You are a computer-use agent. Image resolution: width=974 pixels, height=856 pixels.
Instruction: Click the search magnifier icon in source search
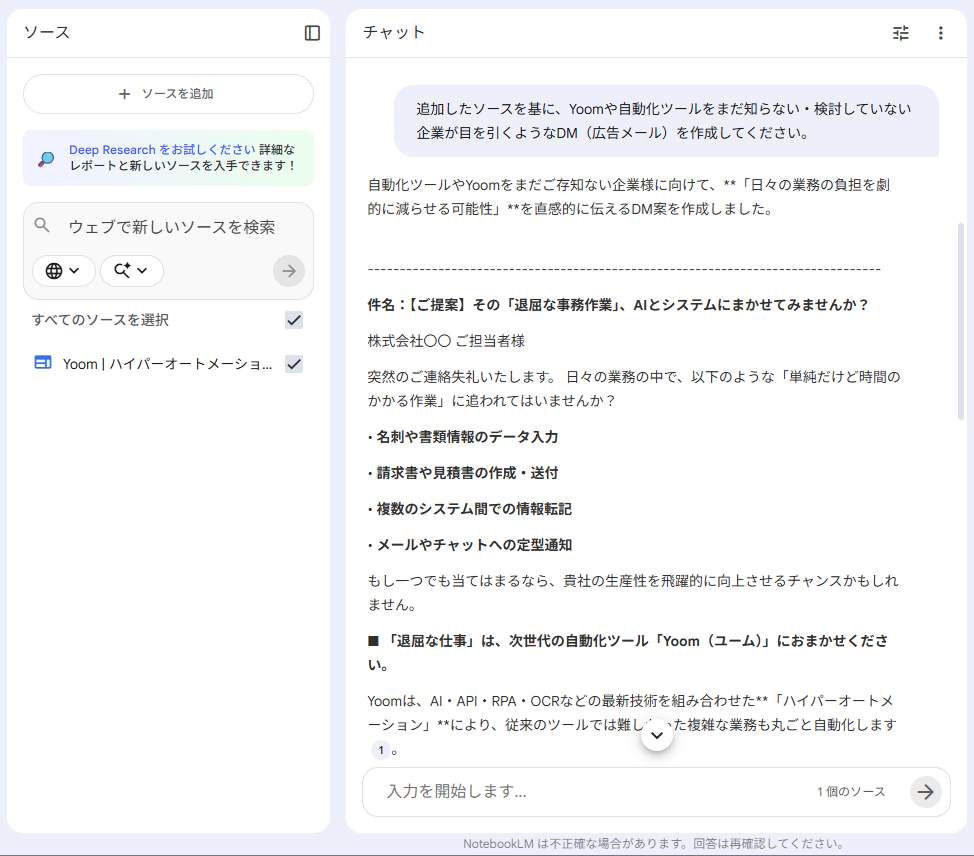tap(42, 226)
